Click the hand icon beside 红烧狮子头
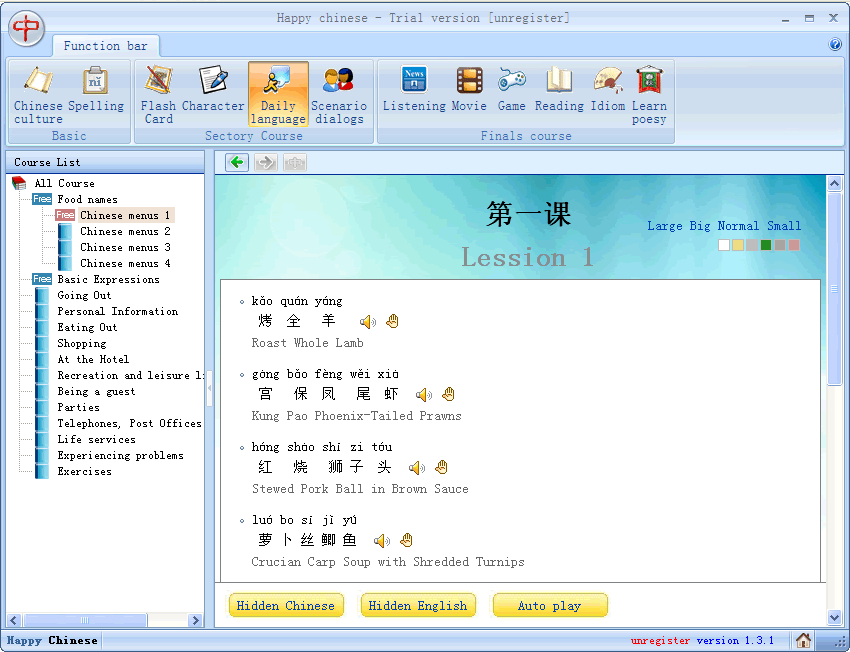The image size is (850, 652). pos(441,467)
